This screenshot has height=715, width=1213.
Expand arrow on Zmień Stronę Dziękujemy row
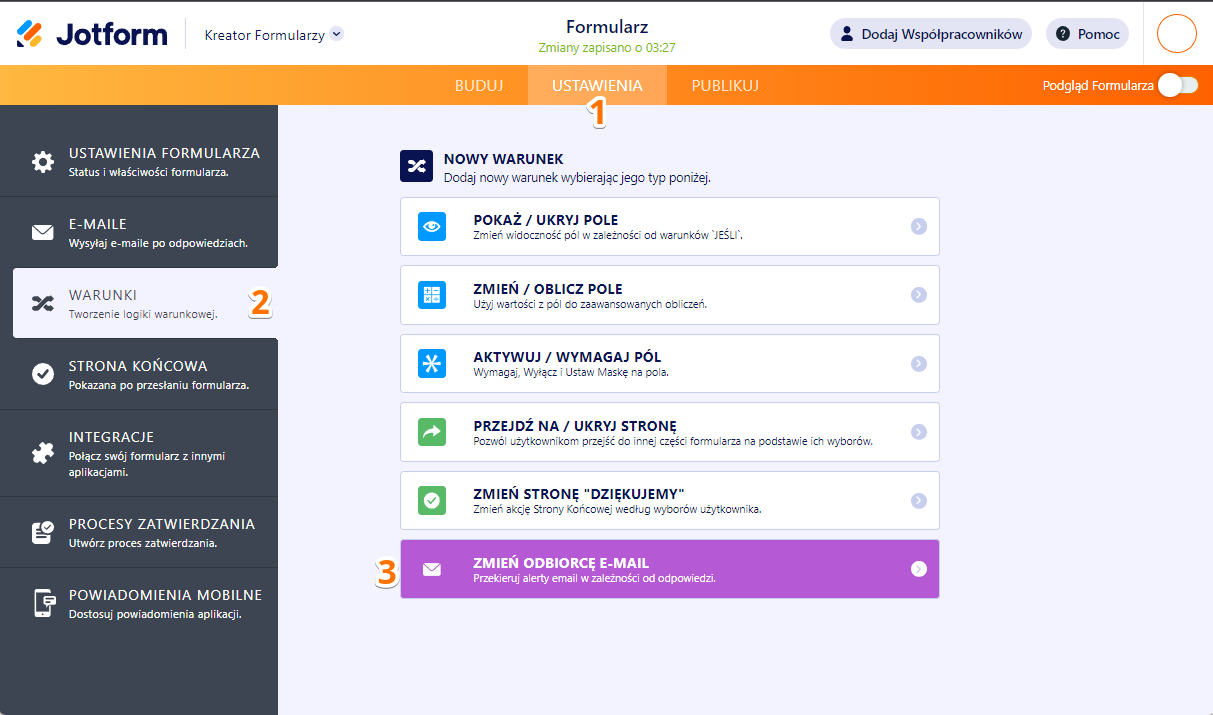(919, 501)
